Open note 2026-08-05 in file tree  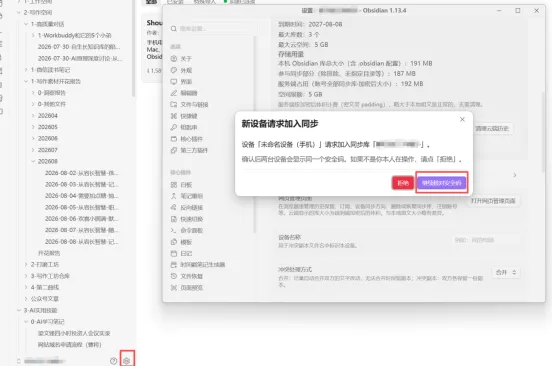tap(81, 207)
